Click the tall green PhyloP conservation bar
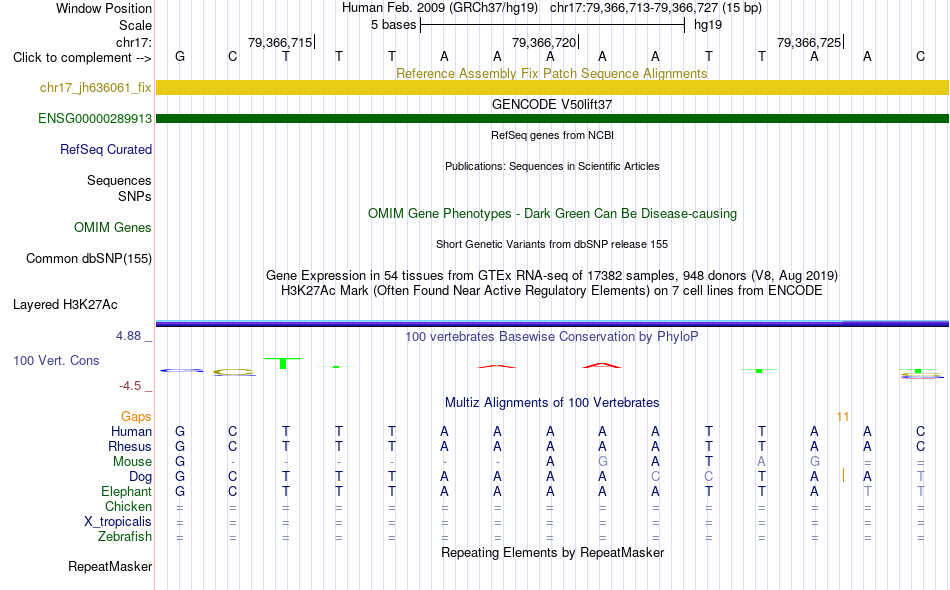 click(x=283, y=363)
